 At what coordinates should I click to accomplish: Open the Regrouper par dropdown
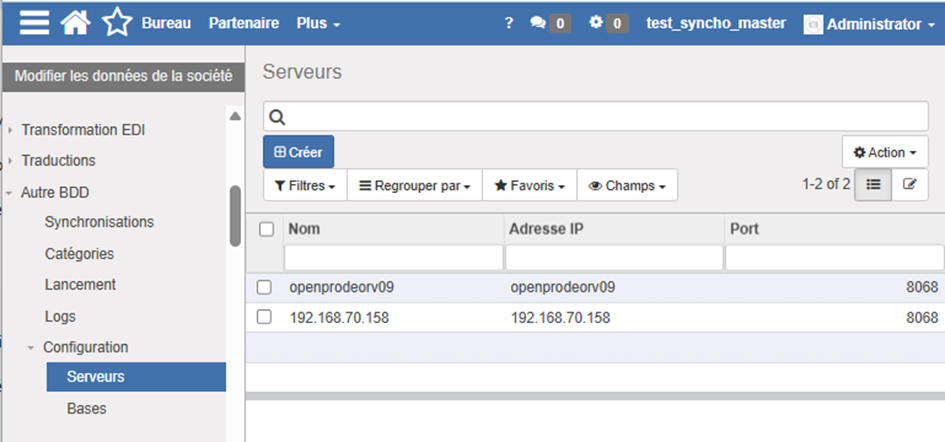coord(414,185)
